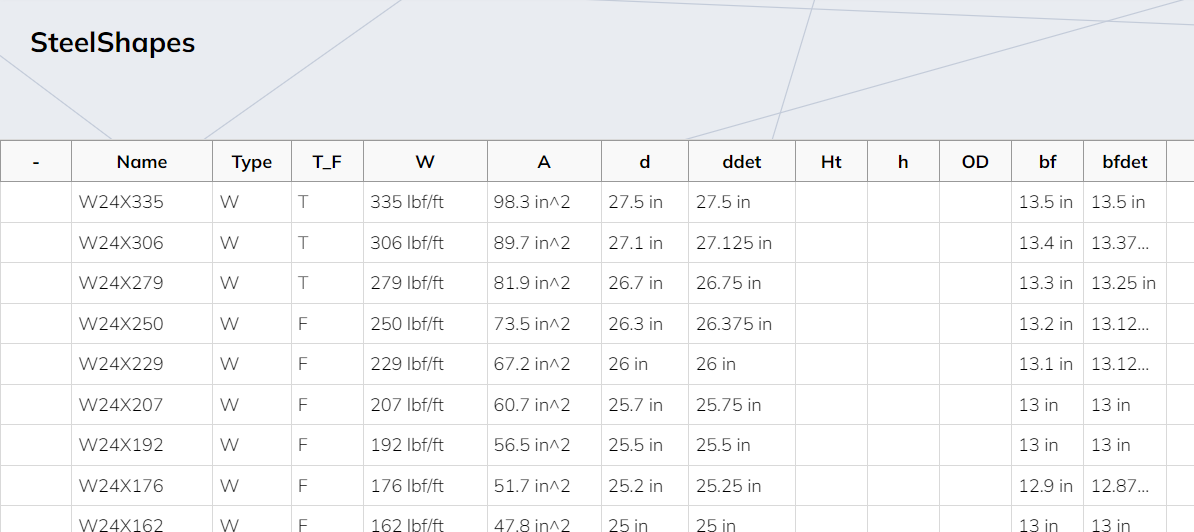Click the 279 lbf/ft weight cell
1194x532 pixels.
tap(426, 283)
